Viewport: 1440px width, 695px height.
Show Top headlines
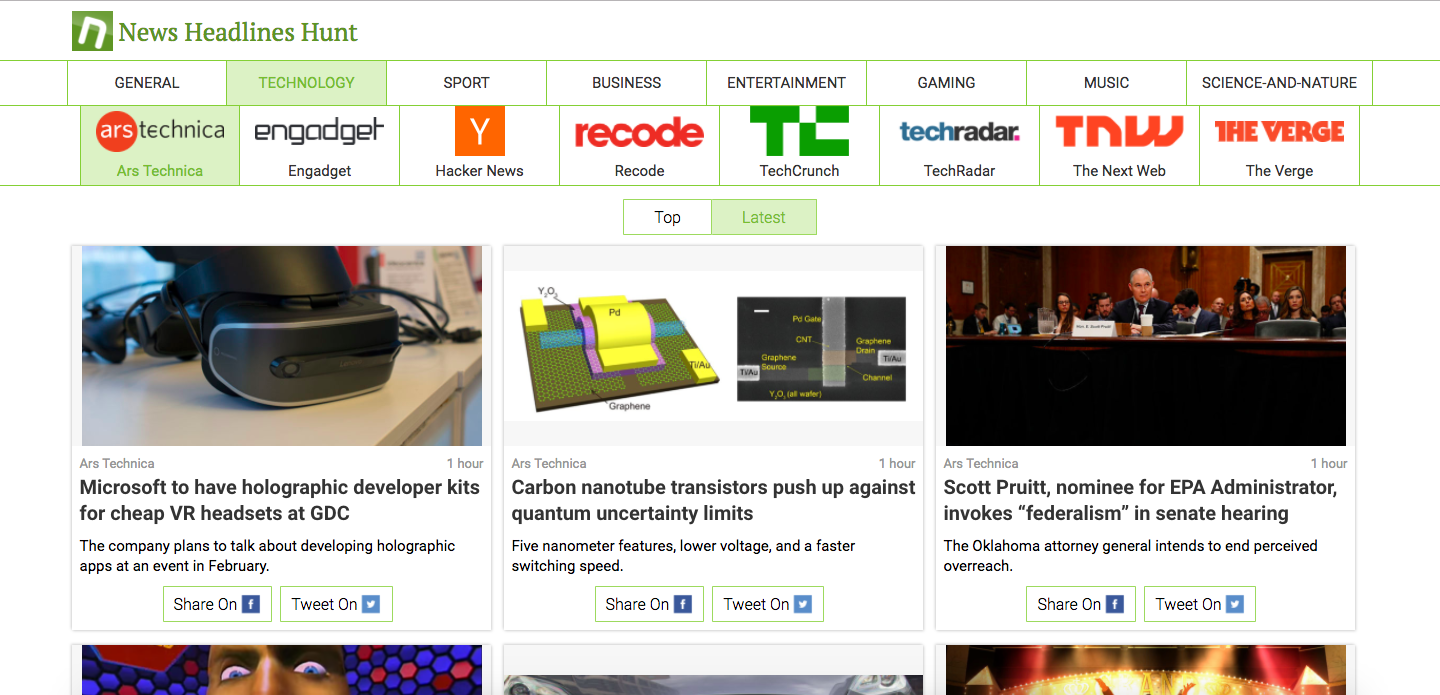pos(667,217)
